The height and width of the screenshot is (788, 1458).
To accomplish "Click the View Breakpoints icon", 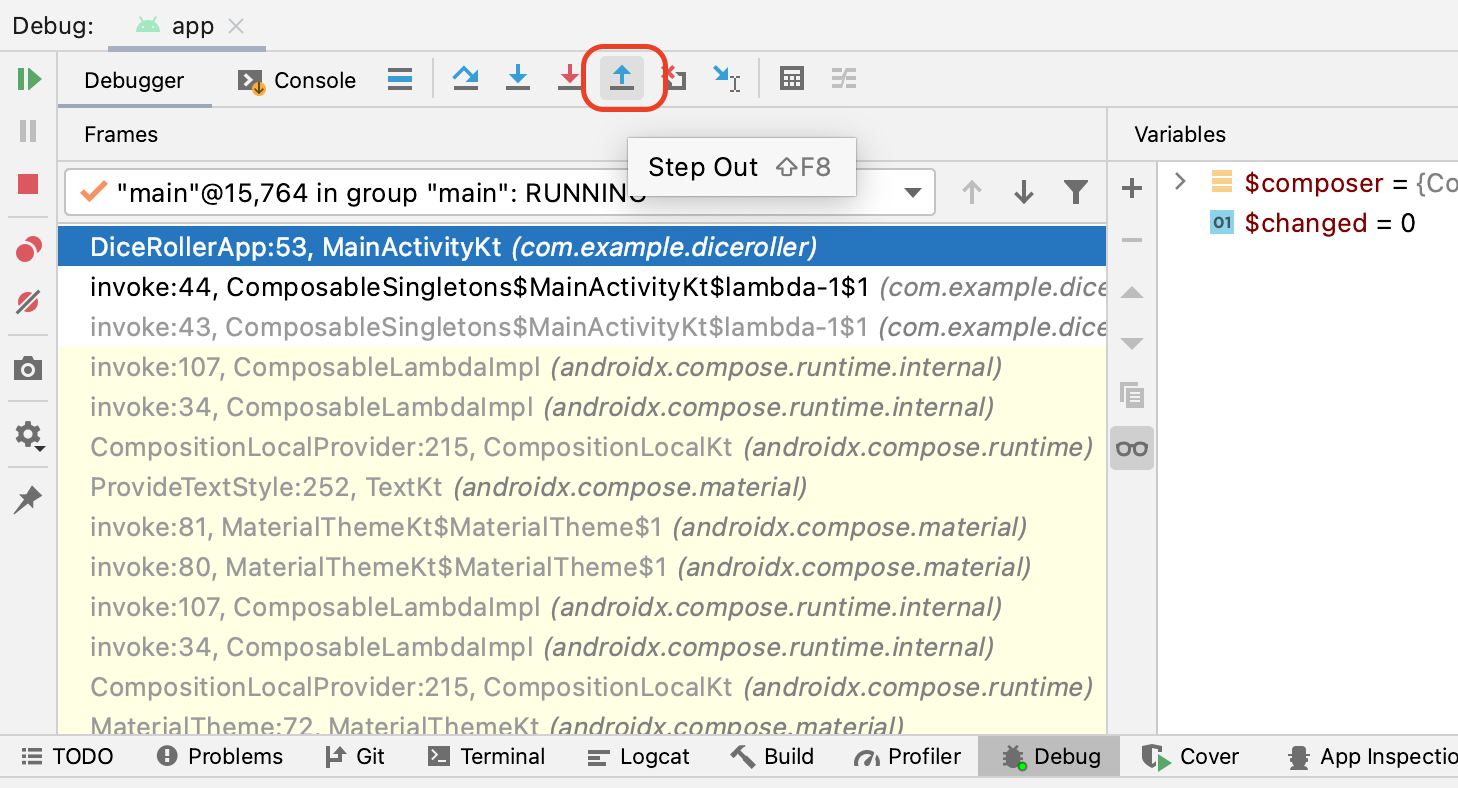I will pyautogui.click(x=28, y=250).
